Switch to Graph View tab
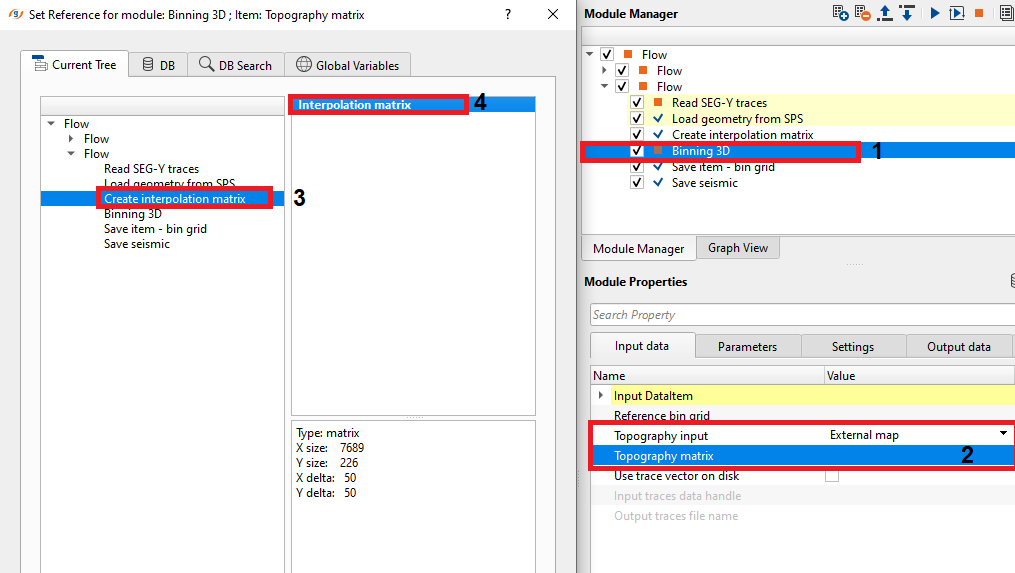 [738, 248]
